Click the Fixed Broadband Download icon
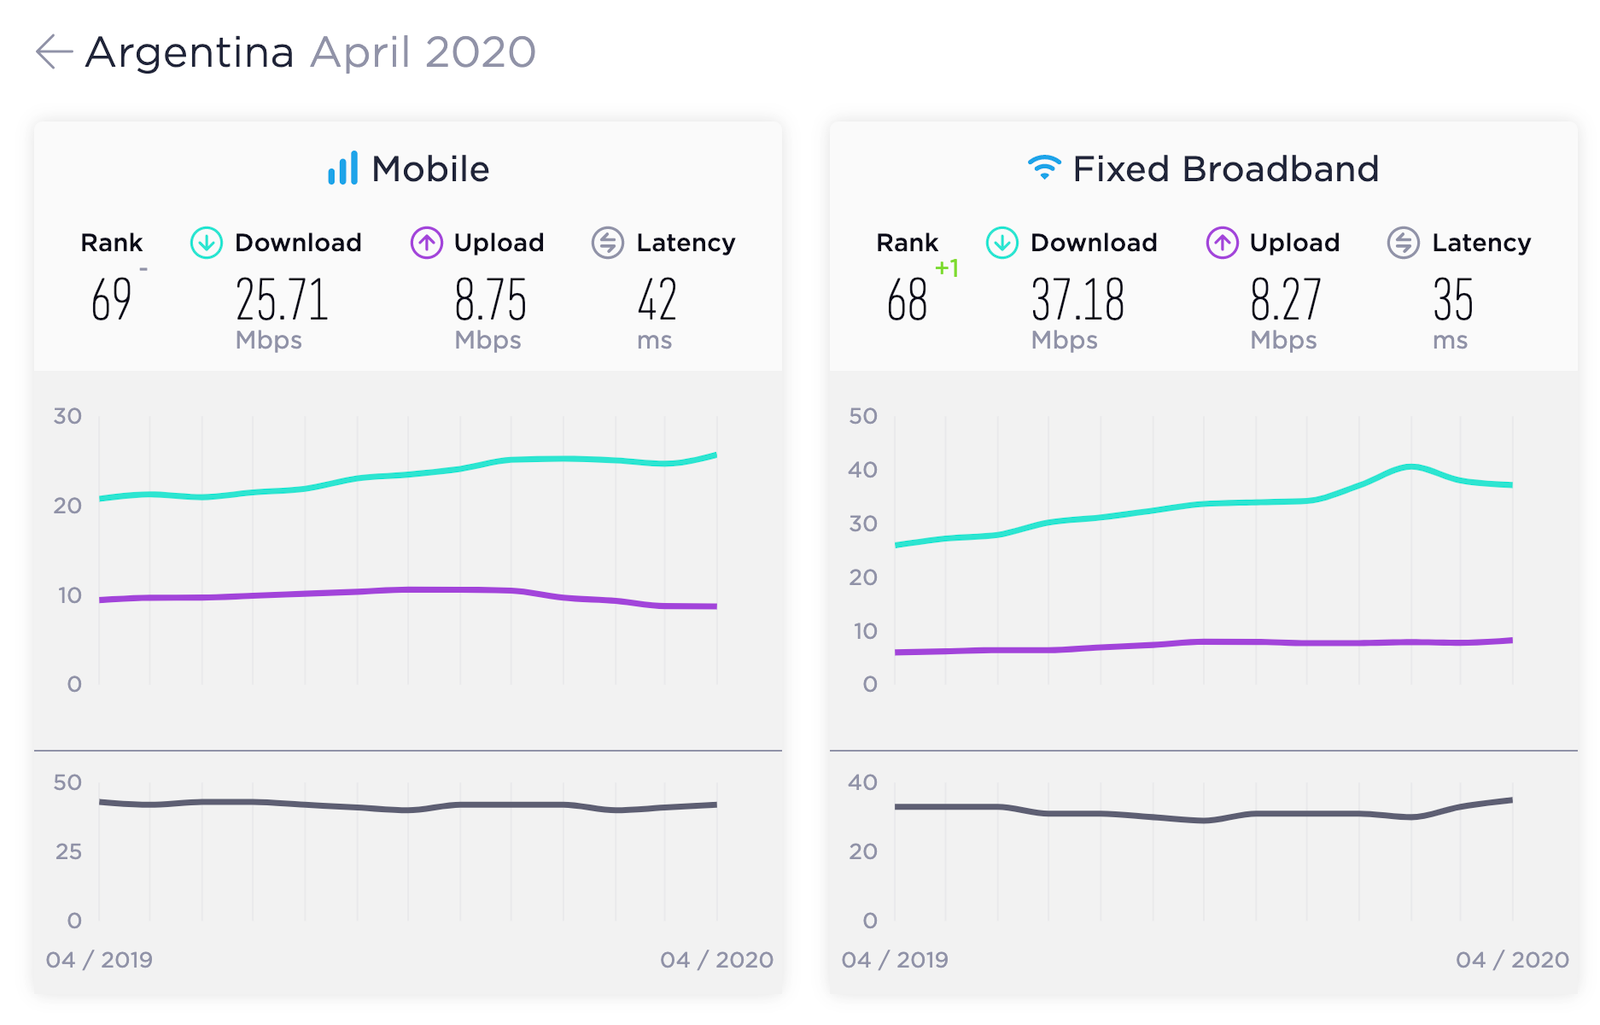Viewport: 1600px width, 1025px height. pyautogui.click(x=1002, y=242)
